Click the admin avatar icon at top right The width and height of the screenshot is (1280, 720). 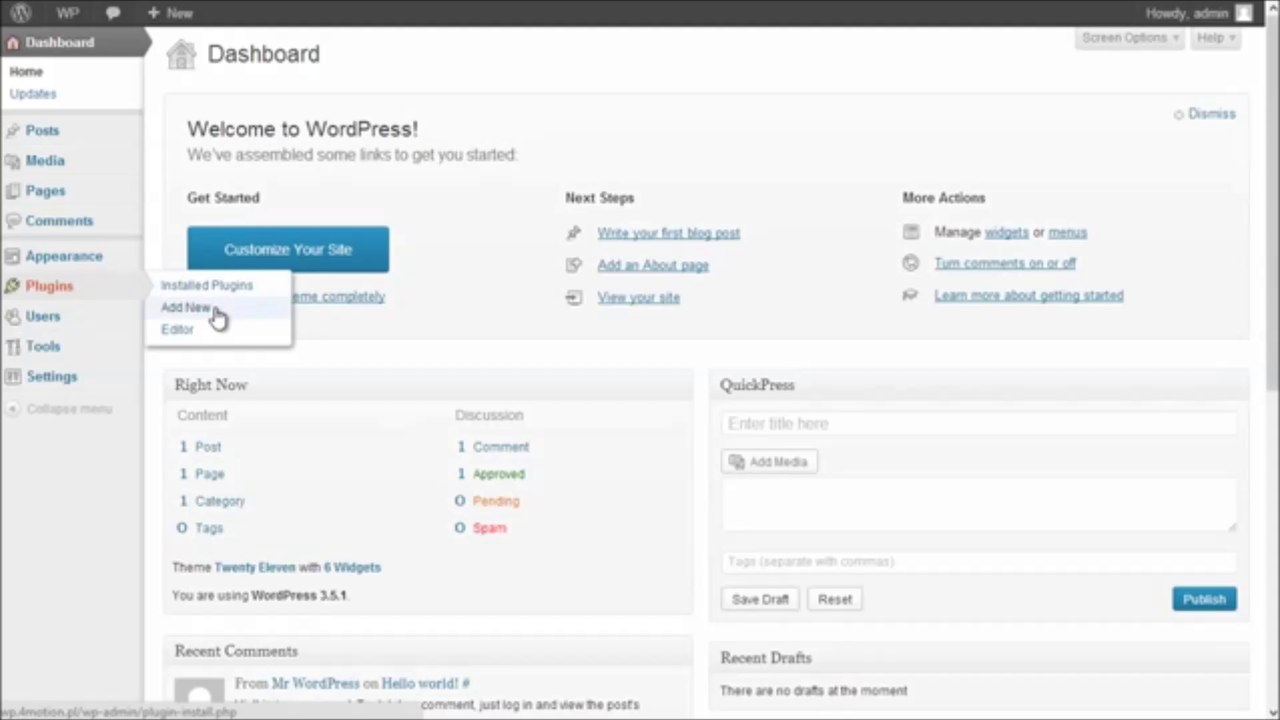1243,13
